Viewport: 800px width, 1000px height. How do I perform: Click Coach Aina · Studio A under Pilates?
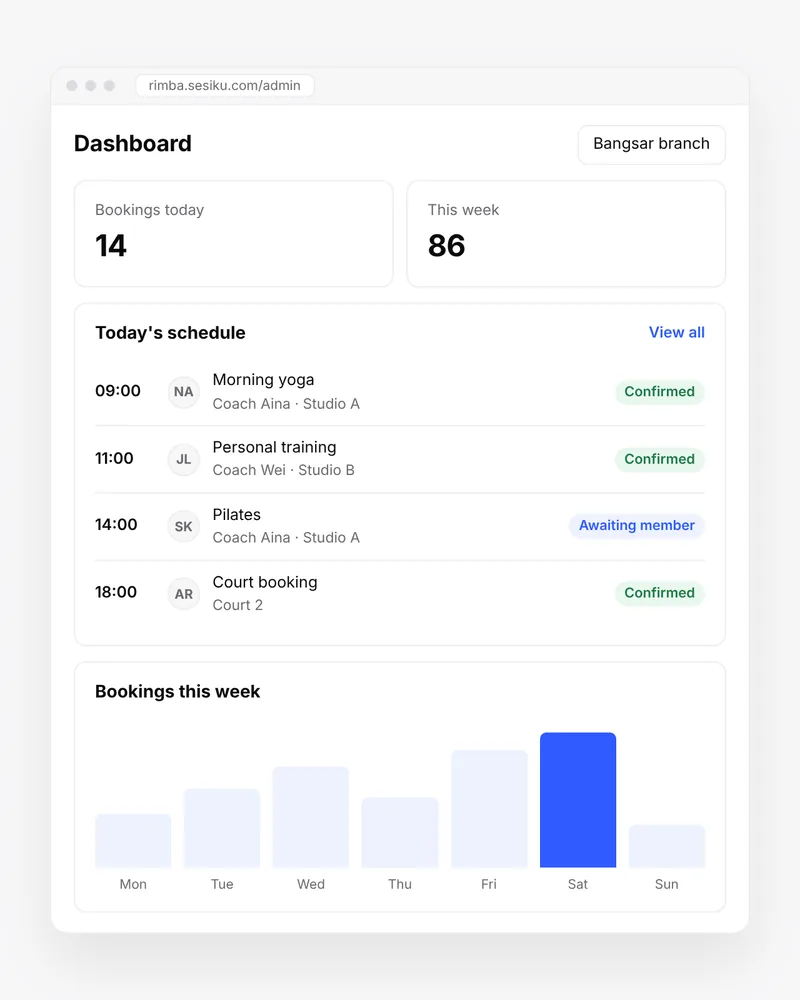pos(286,538)
